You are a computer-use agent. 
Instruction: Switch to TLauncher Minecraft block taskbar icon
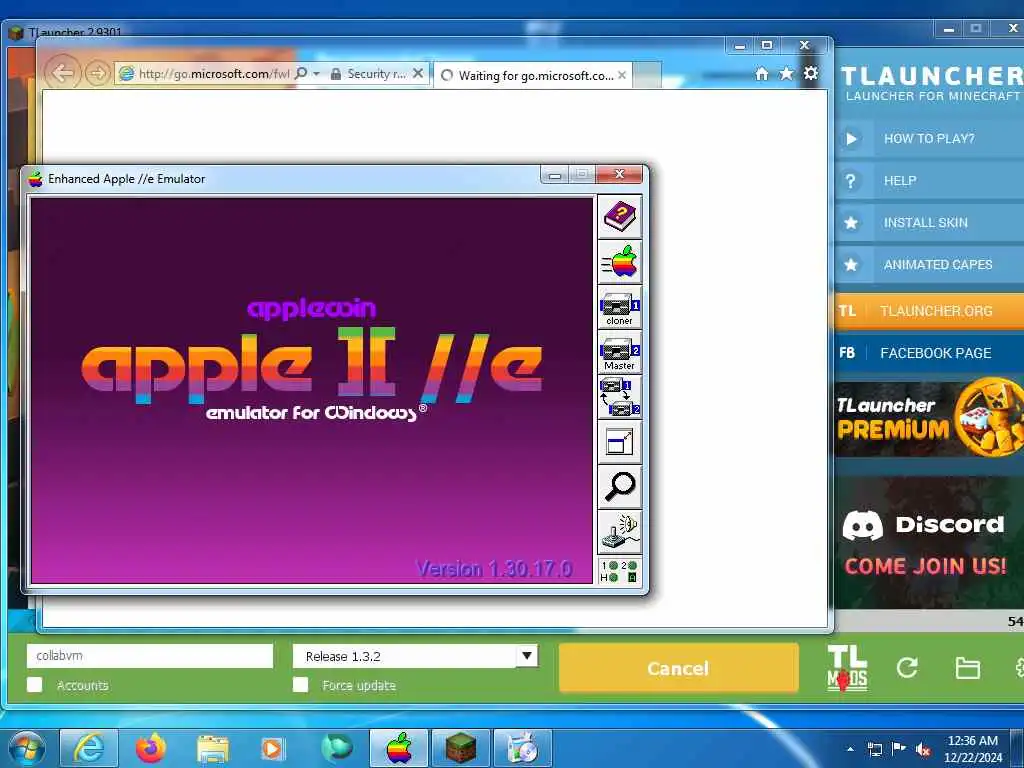(461, 748)
